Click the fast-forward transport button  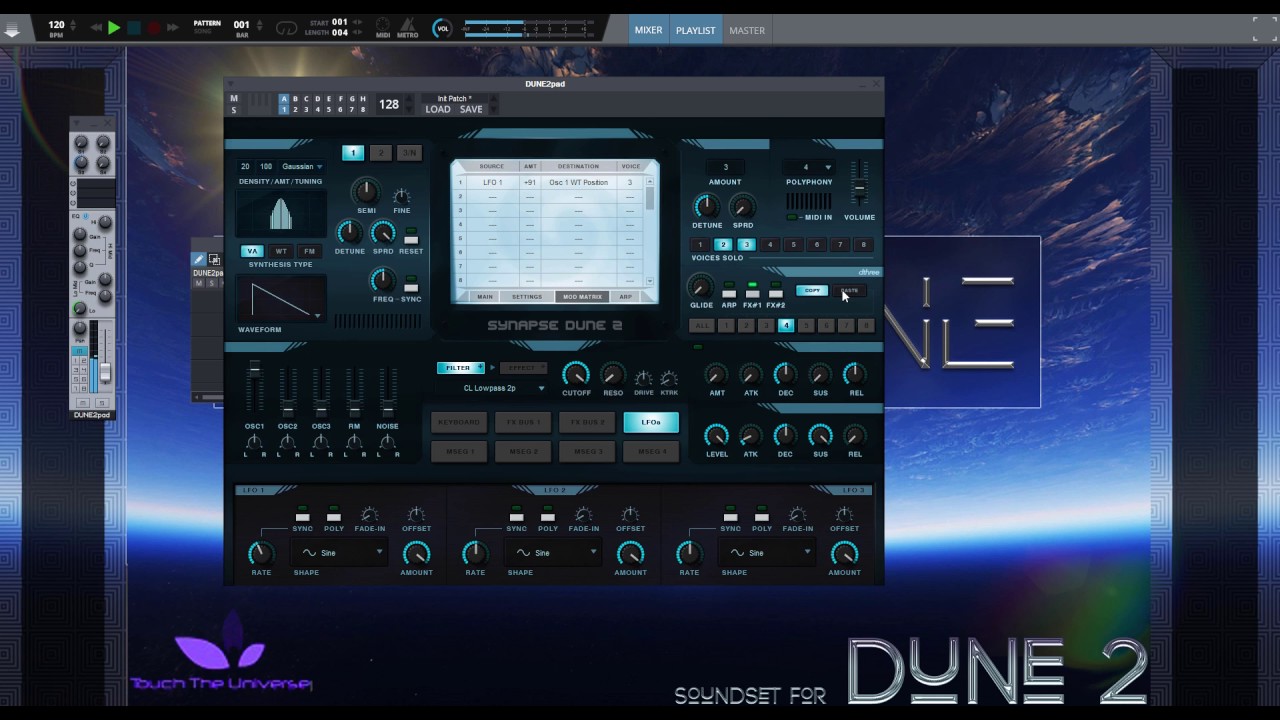(172, 28)
